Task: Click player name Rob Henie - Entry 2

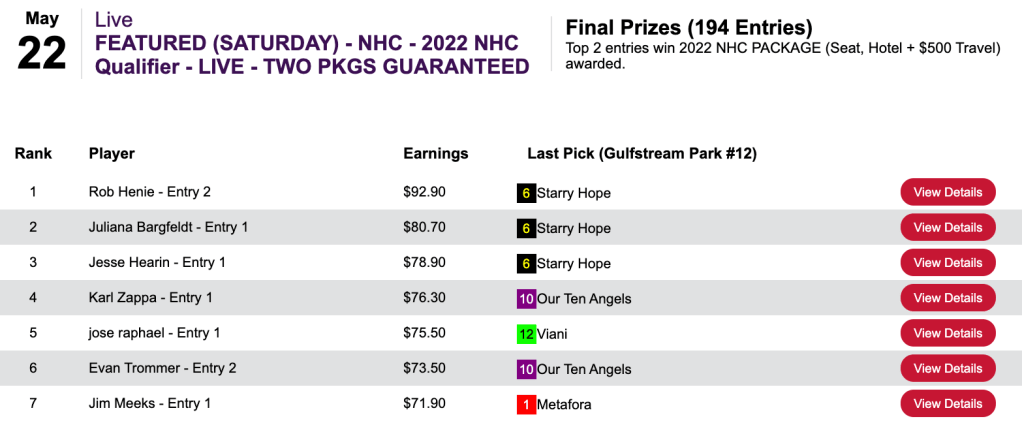Action: [x=149, y=192]
